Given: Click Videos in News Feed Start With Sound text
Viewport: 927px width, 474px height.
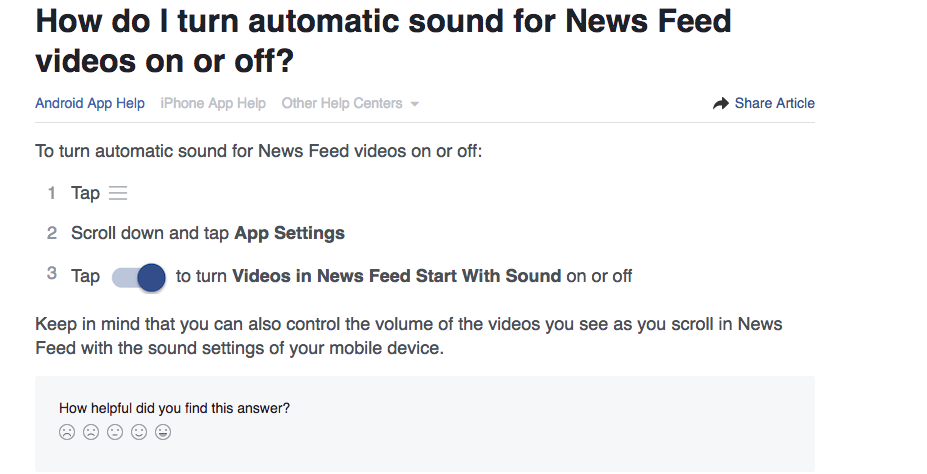Looking at the screenshot, I should [x=397, y=276].
